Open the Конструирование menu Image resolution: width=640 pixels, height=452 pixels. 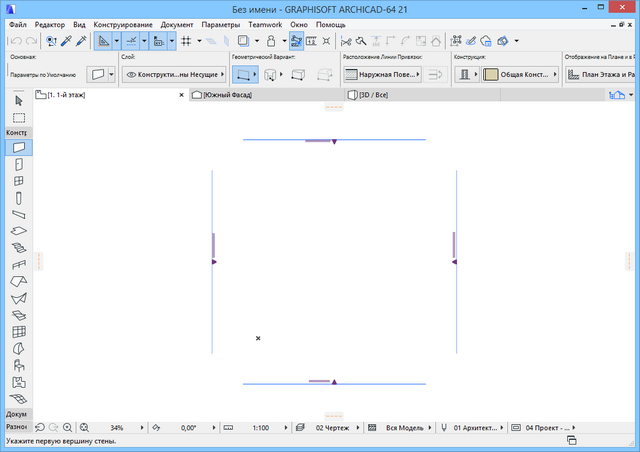click(x=123, y=23)
